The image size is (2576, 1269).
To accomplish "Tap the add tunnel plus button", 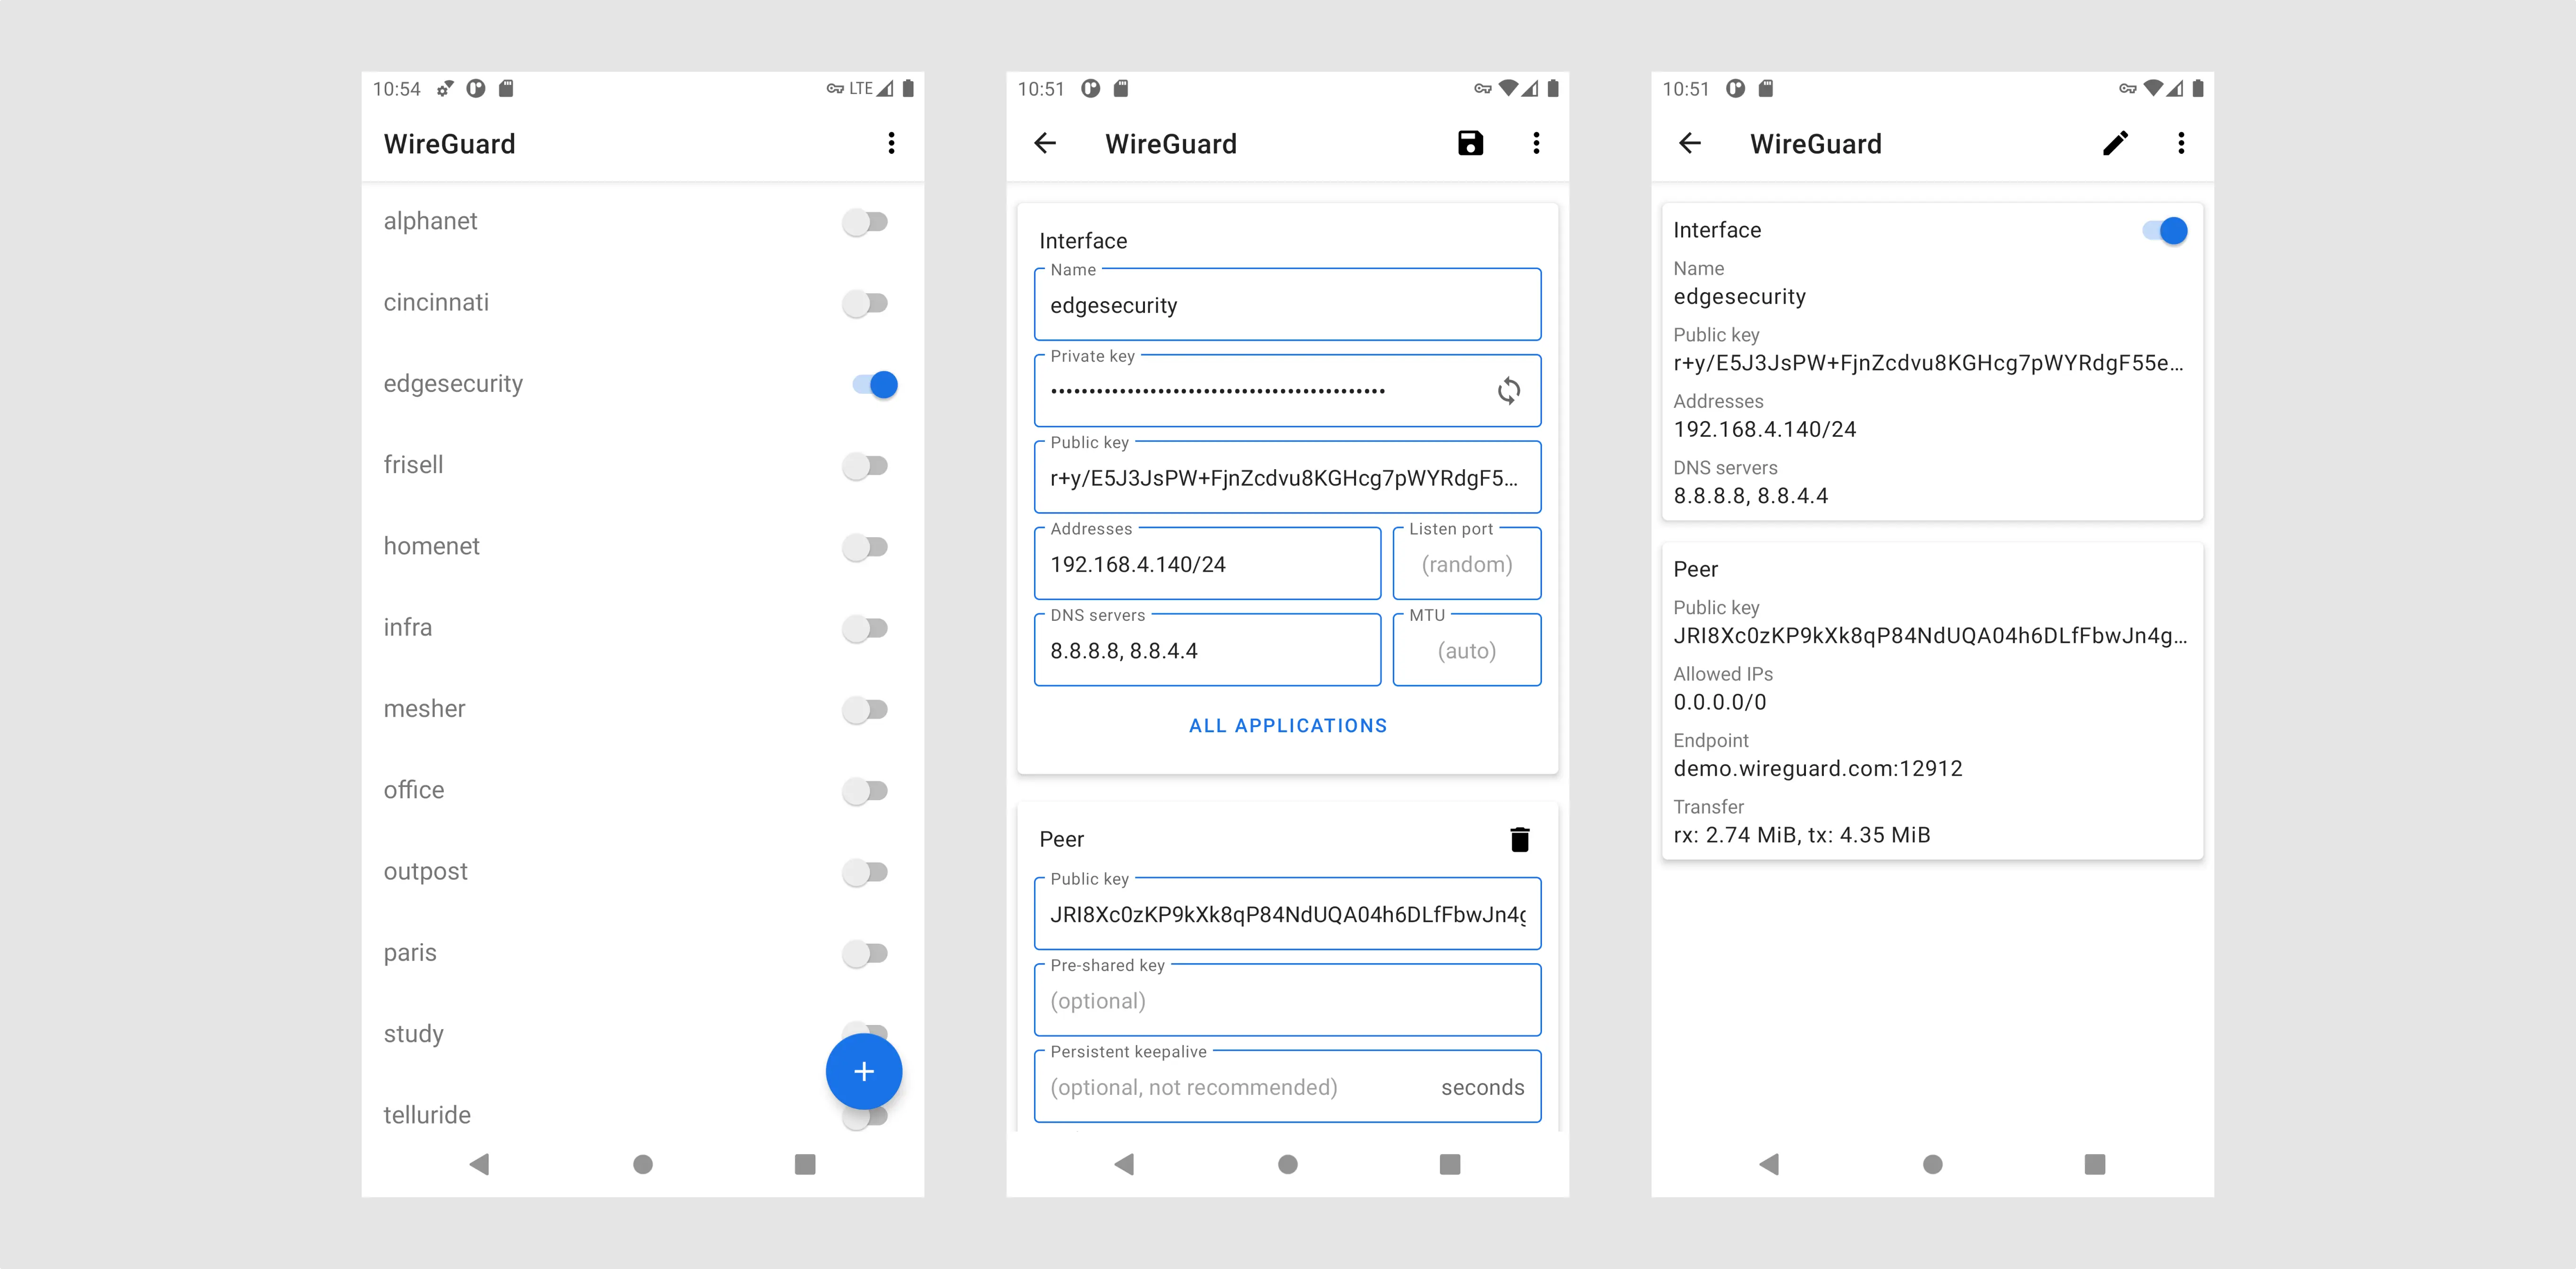I will (x=864, y=1071).
